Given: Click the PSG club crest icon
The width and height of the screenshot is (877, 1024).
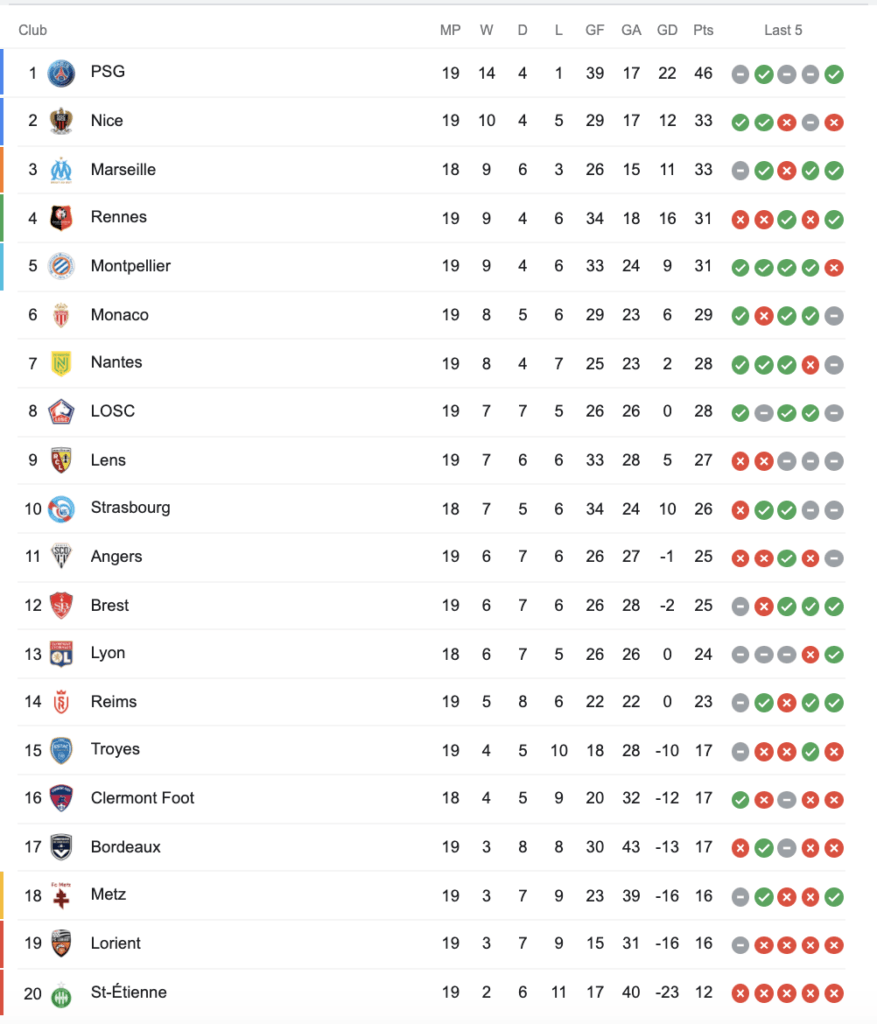Looking at the screenshot, I should click(61, 72).
